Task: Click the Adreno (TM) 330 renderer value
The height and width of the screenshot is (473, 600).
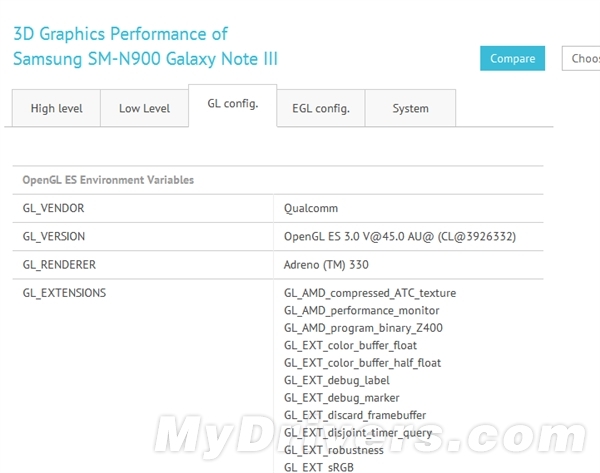Action: [326, 265]
